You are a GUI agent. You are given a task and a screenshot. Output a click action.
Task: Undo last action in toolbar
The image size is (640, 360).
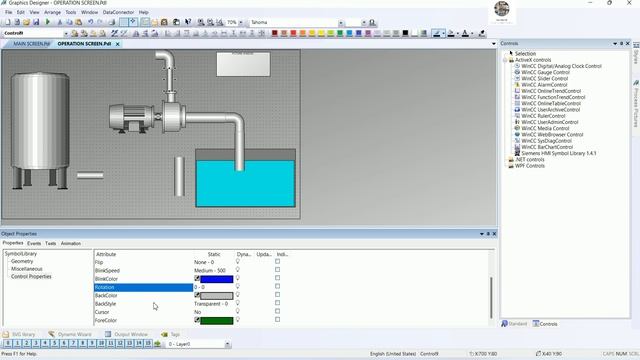click(x=90, y=22)
